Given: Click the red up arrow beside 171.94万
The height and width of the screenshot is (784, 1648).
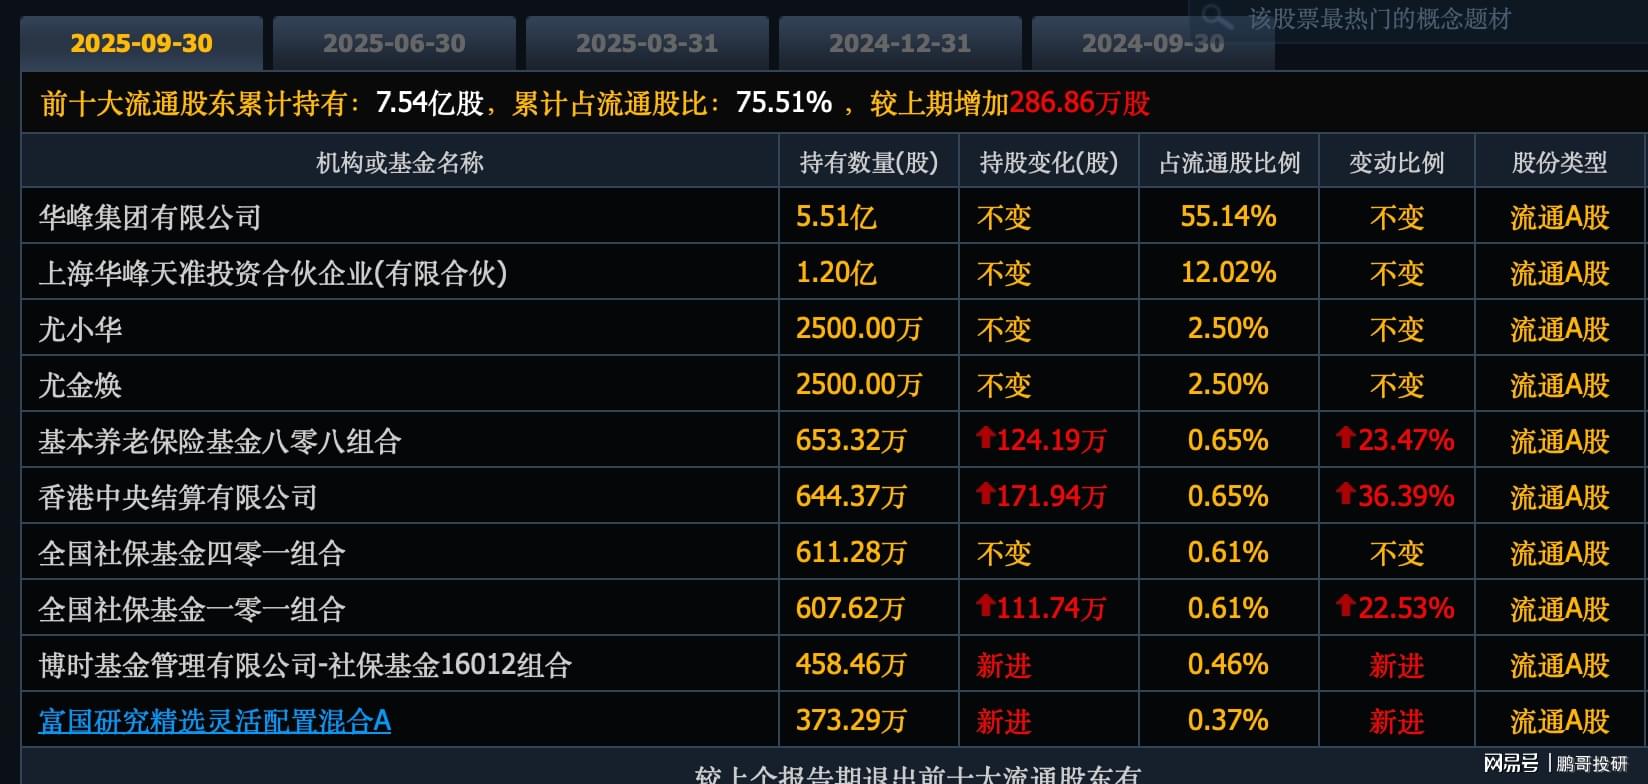Looking at the screenshot, I should [986, 494].
